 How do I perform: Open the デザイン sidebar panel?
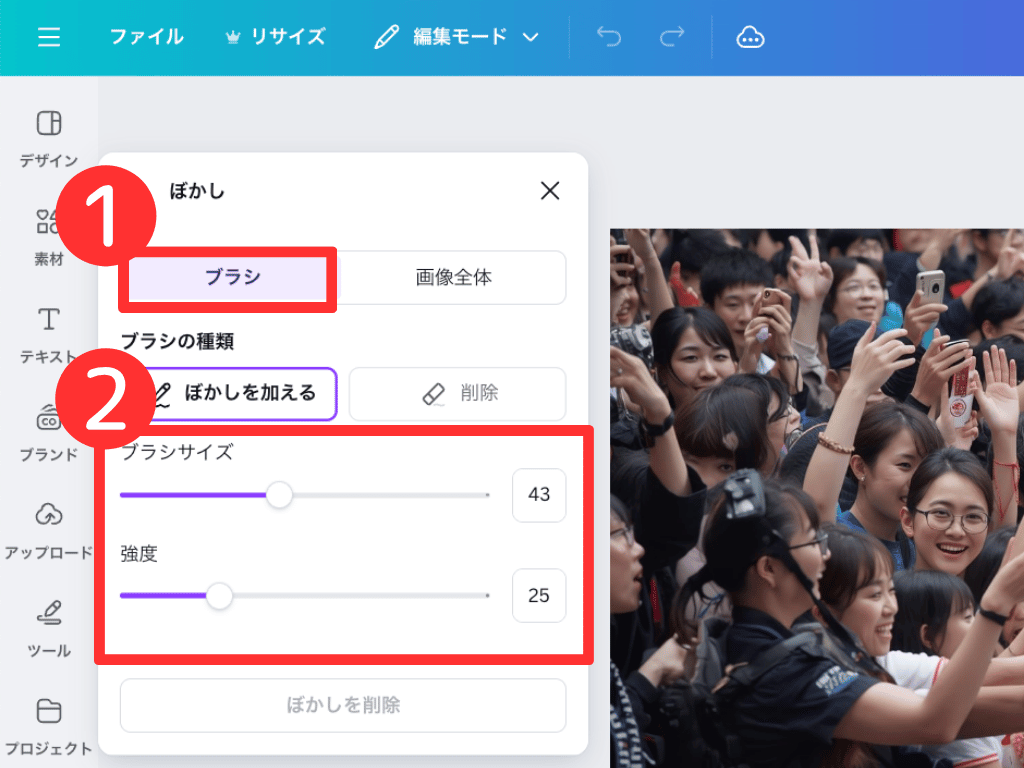pyautogui.click(x=48, y=138)
